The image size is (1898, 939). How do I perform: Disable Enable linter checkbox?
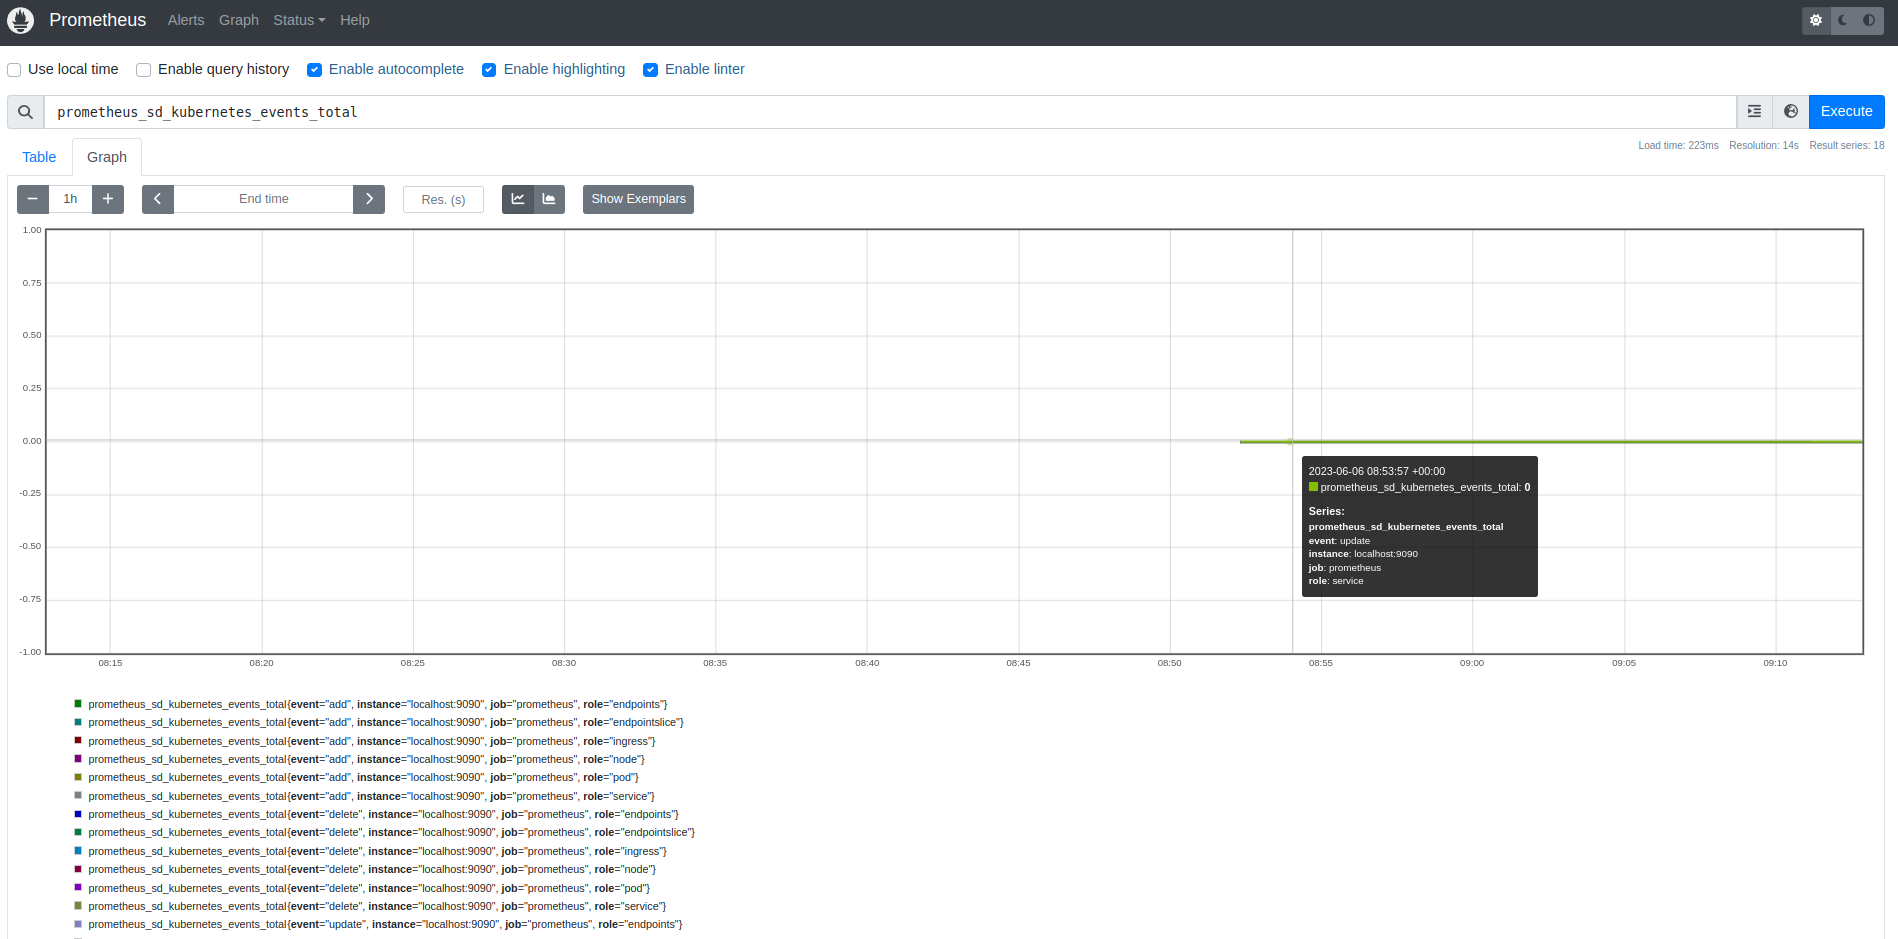pos(650,70)
